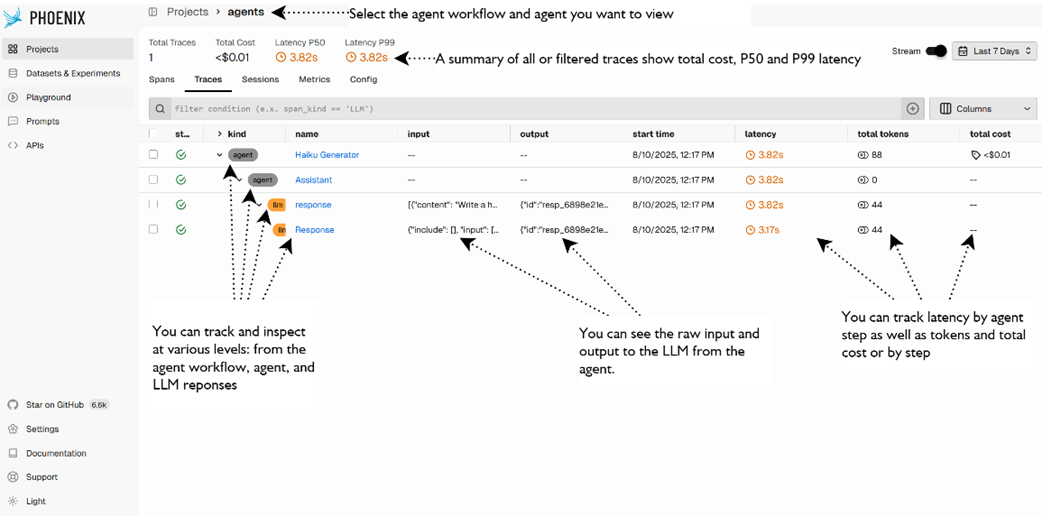
Task: Select all rows with header checkbox
Action: pyautogui.click(x=153, y=133)
